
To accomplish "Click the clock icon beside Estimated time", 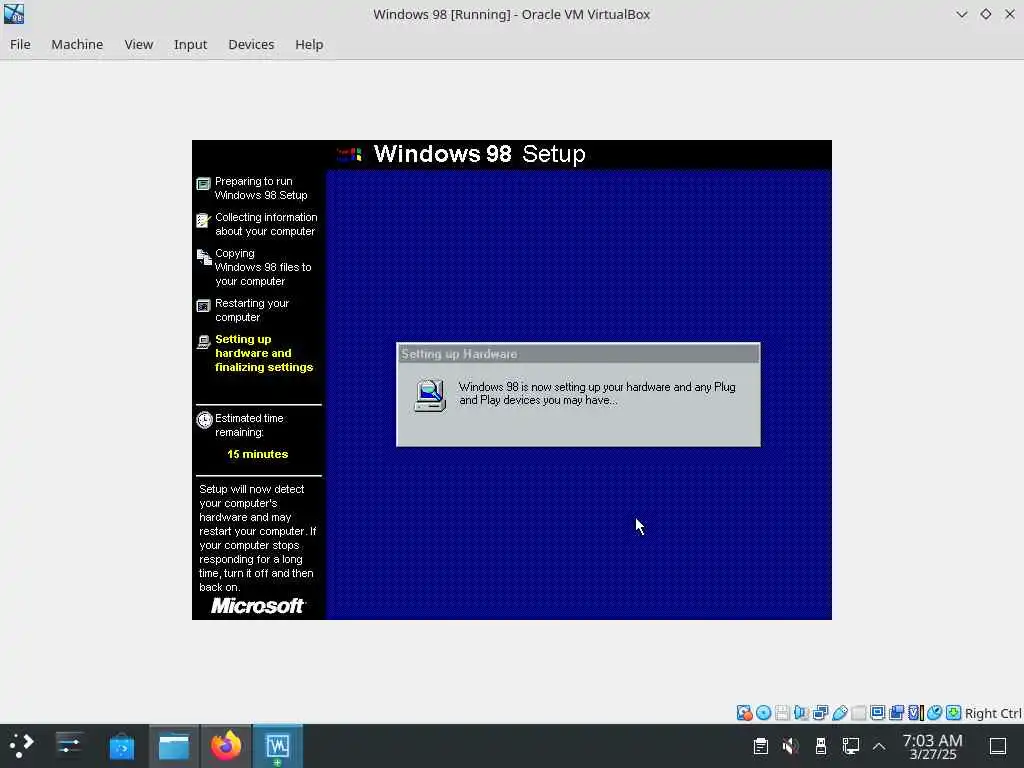I will point(204,419).
